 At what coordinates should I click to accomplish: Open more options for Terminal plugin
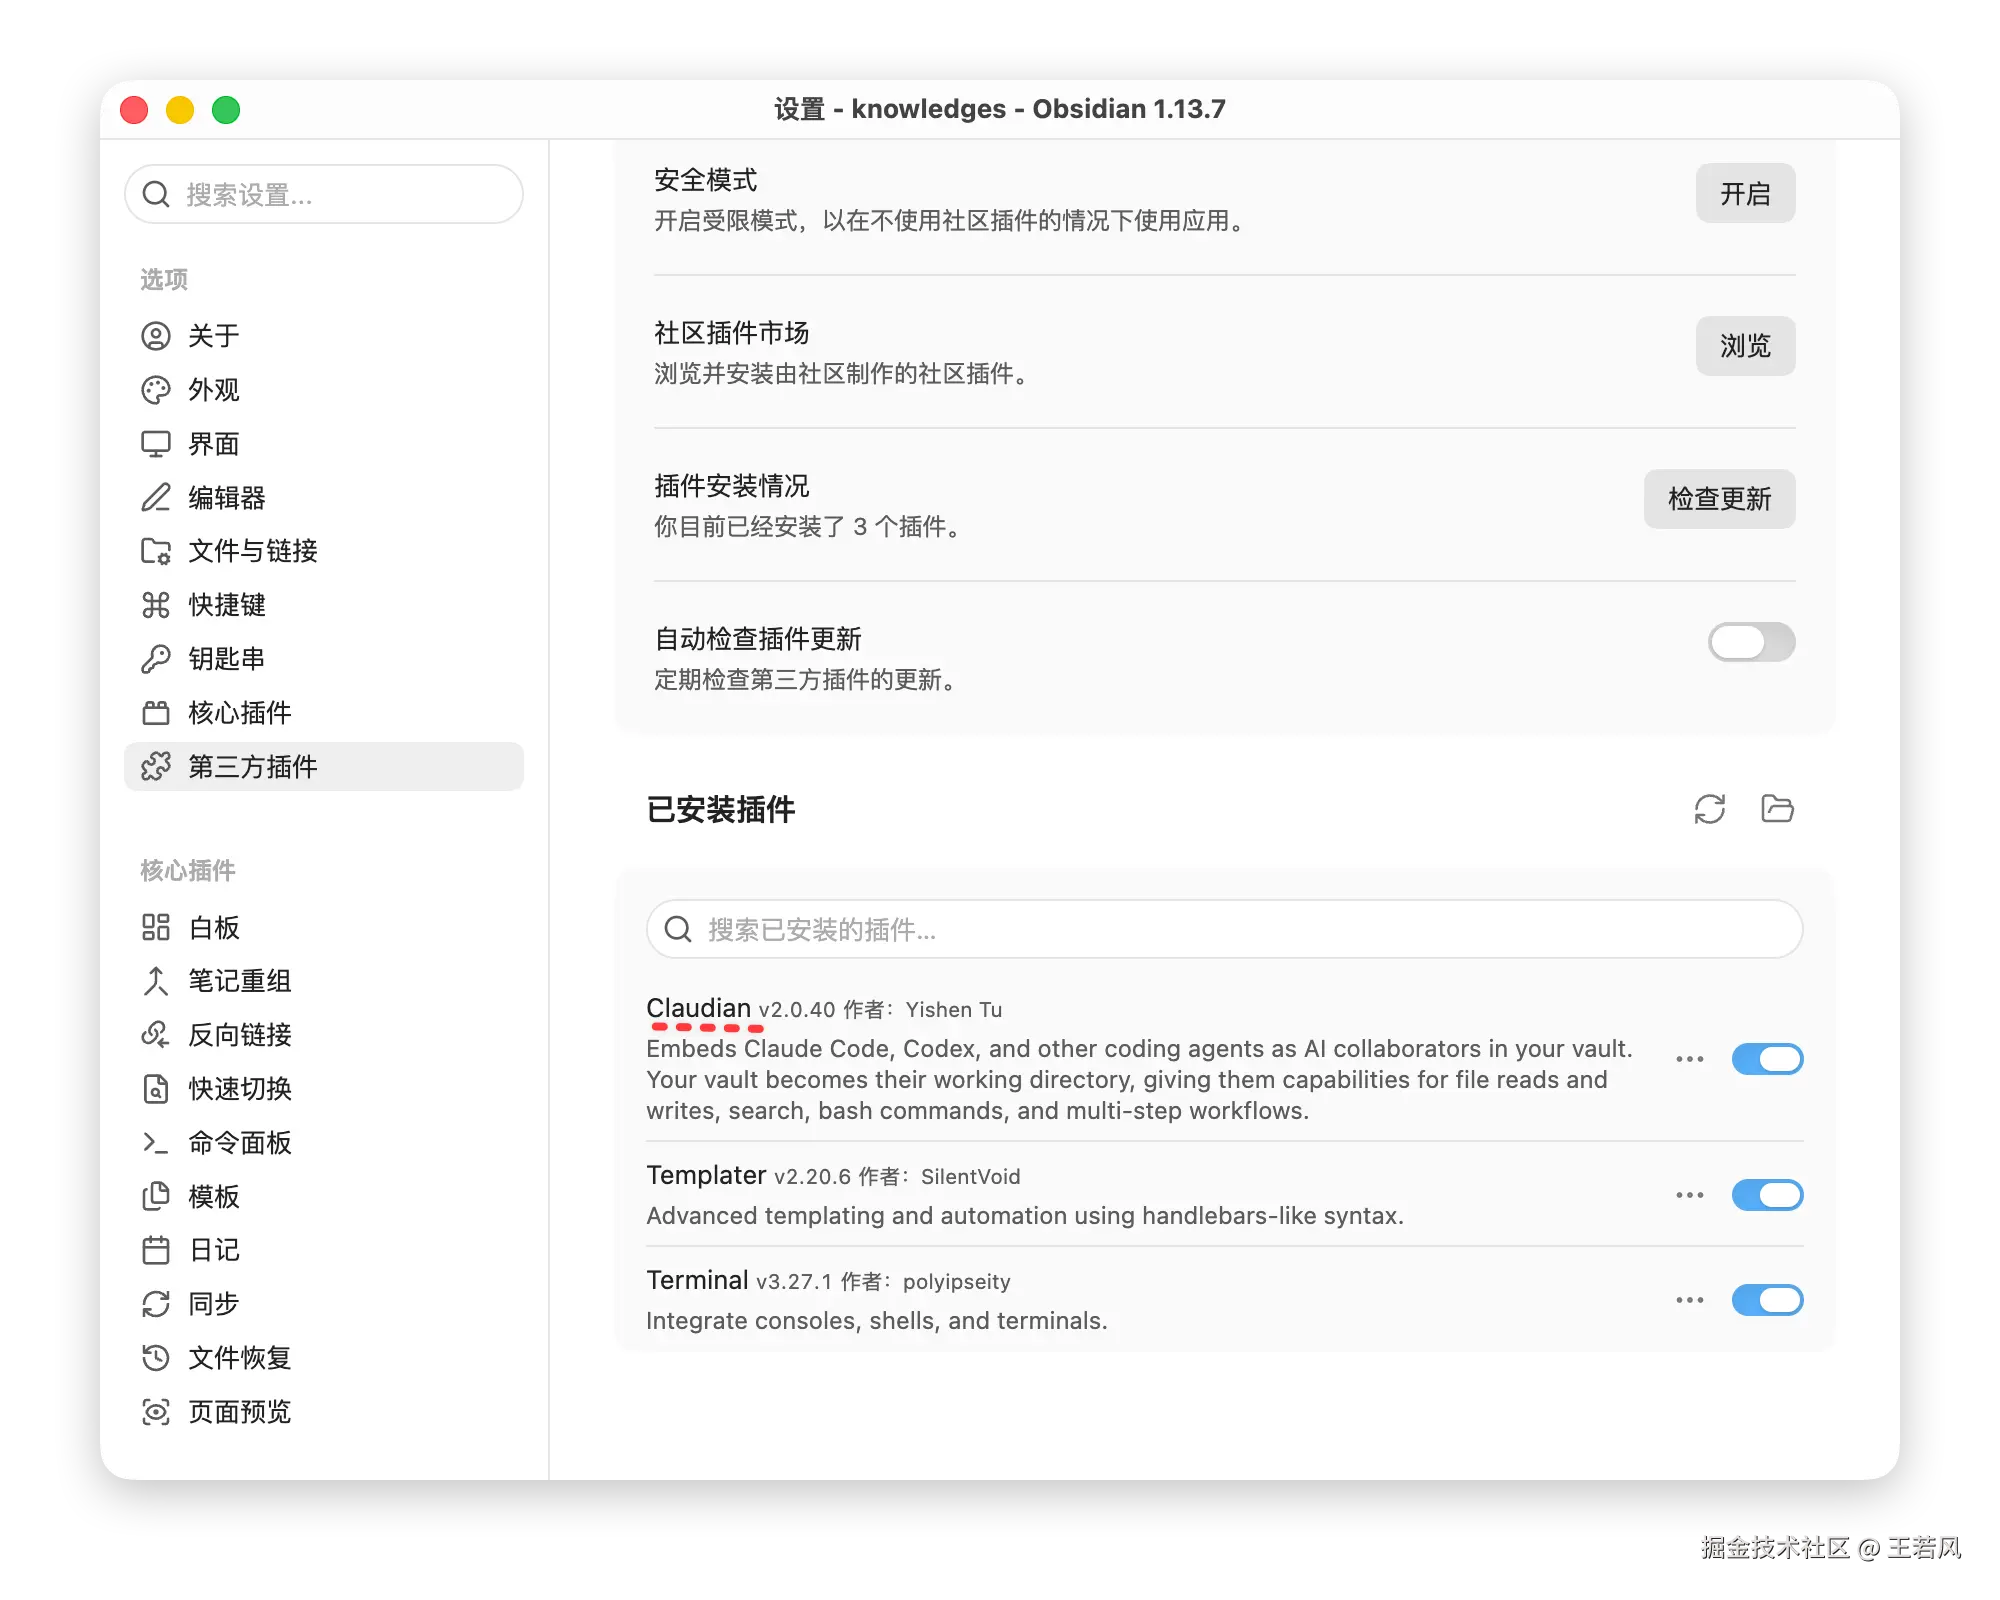(1690, 1300)
